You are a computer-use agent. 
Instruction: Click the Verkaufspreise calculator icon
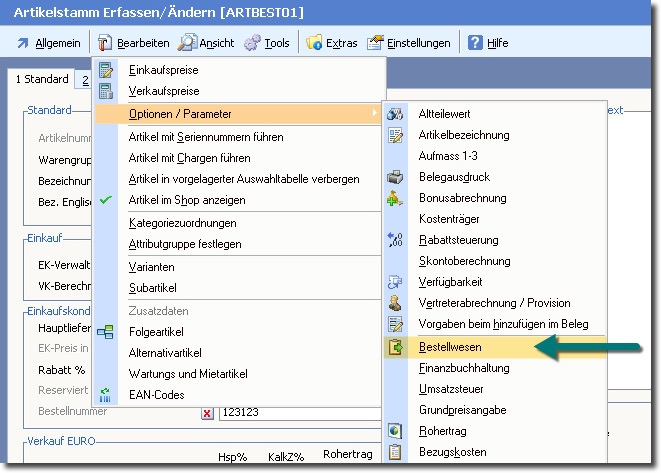point(107,91)
